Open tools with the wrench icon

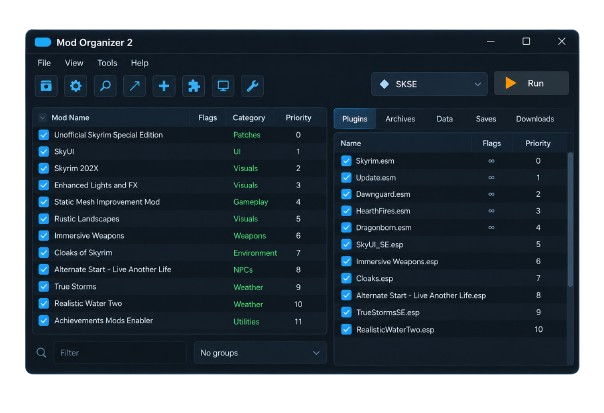[252, 86]
